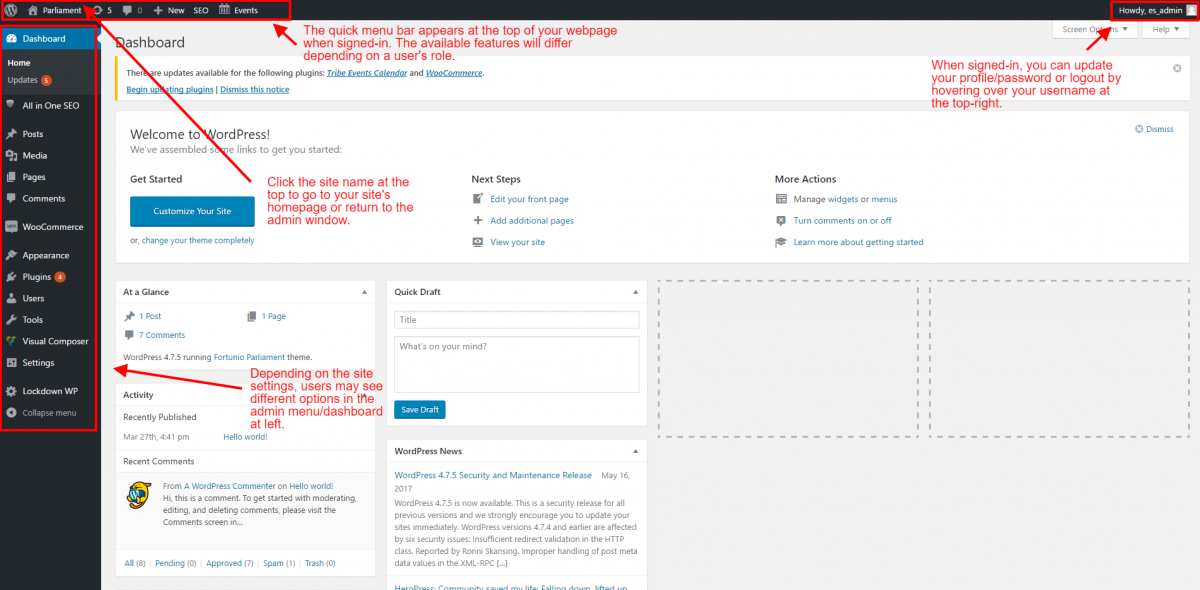This screenshot has width=1200, height=590.
Task: Click the Lockdown WP gear icon
Action: point(11,391)
